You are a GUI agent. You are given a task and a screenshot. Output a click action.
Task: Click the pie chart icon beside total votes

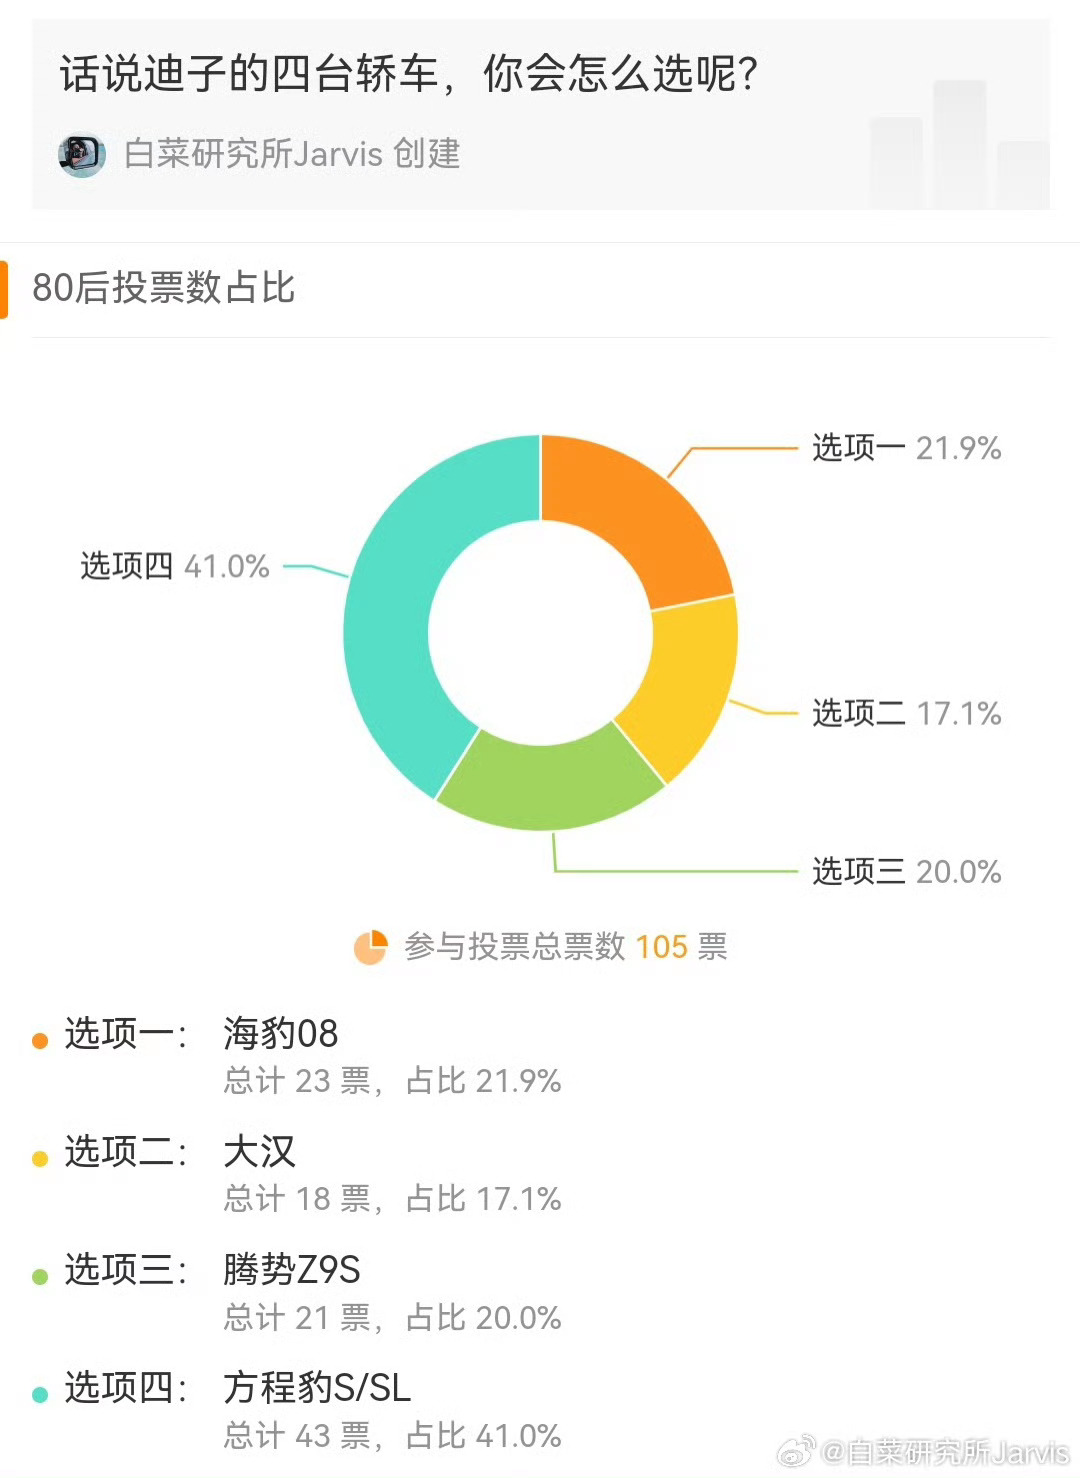tap(371, 947)
